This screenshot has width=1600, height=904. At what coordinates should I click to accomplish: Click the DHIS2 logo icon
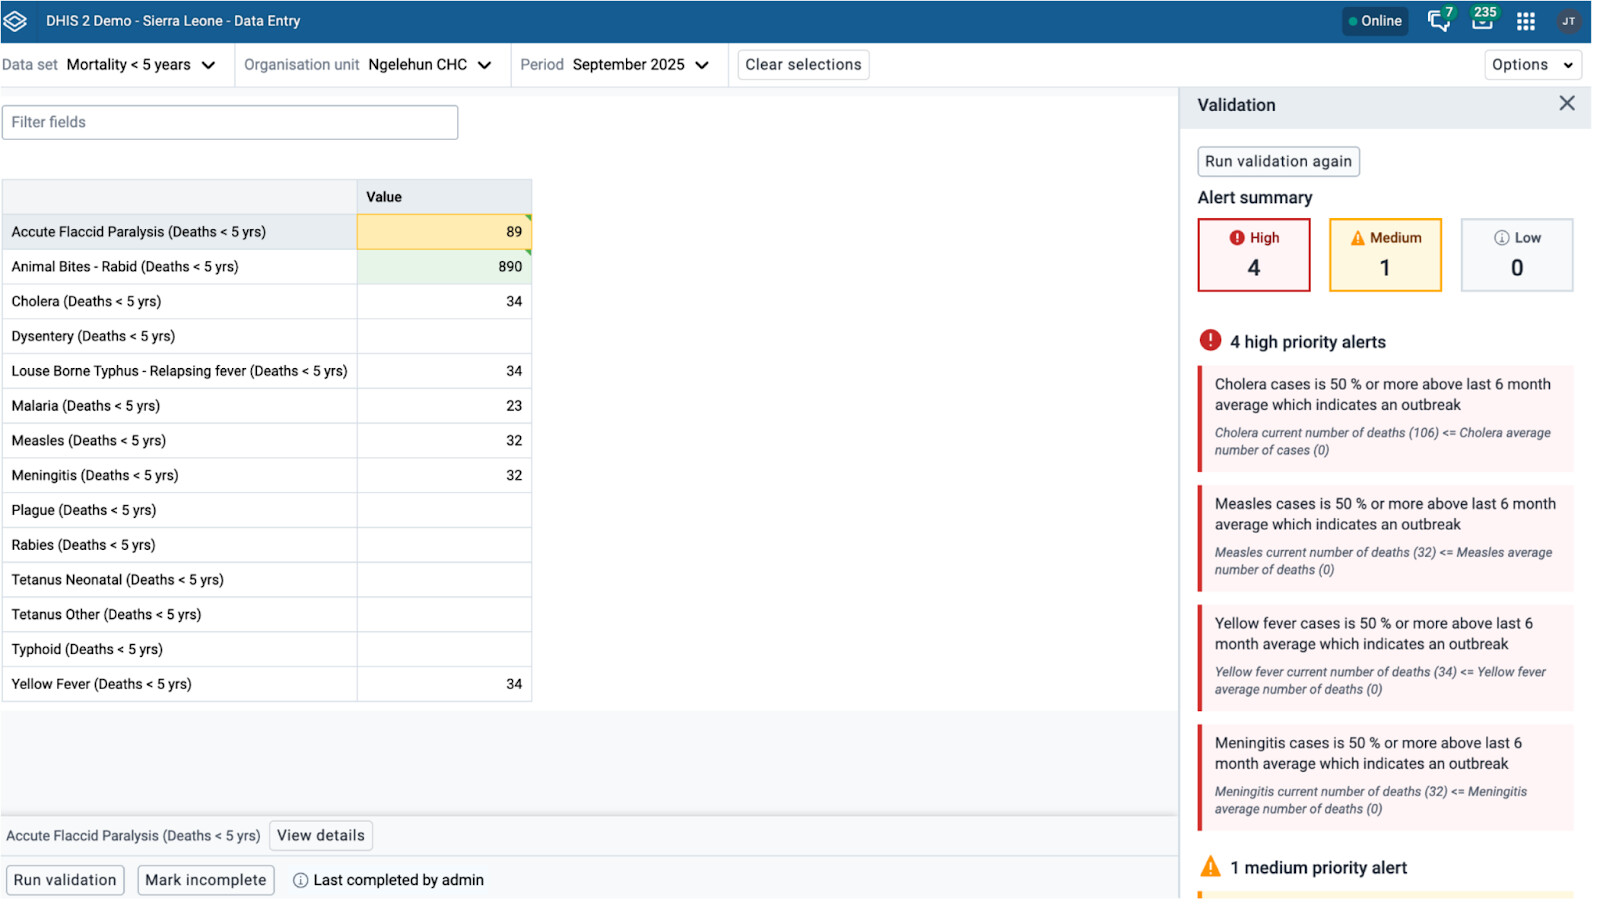pyautogui.click(x=15, y=21)
